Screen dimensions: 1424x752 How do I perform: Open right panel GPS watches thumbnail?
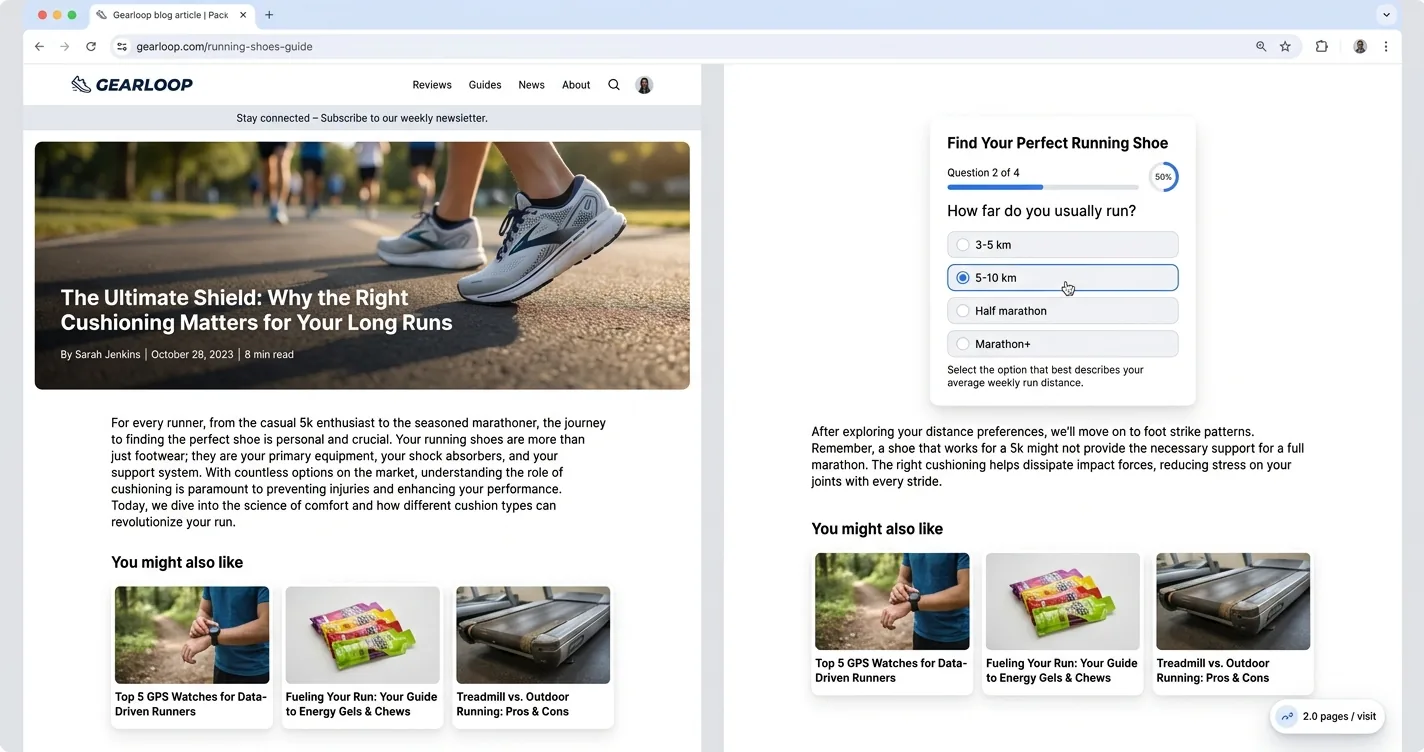point(892,601)
